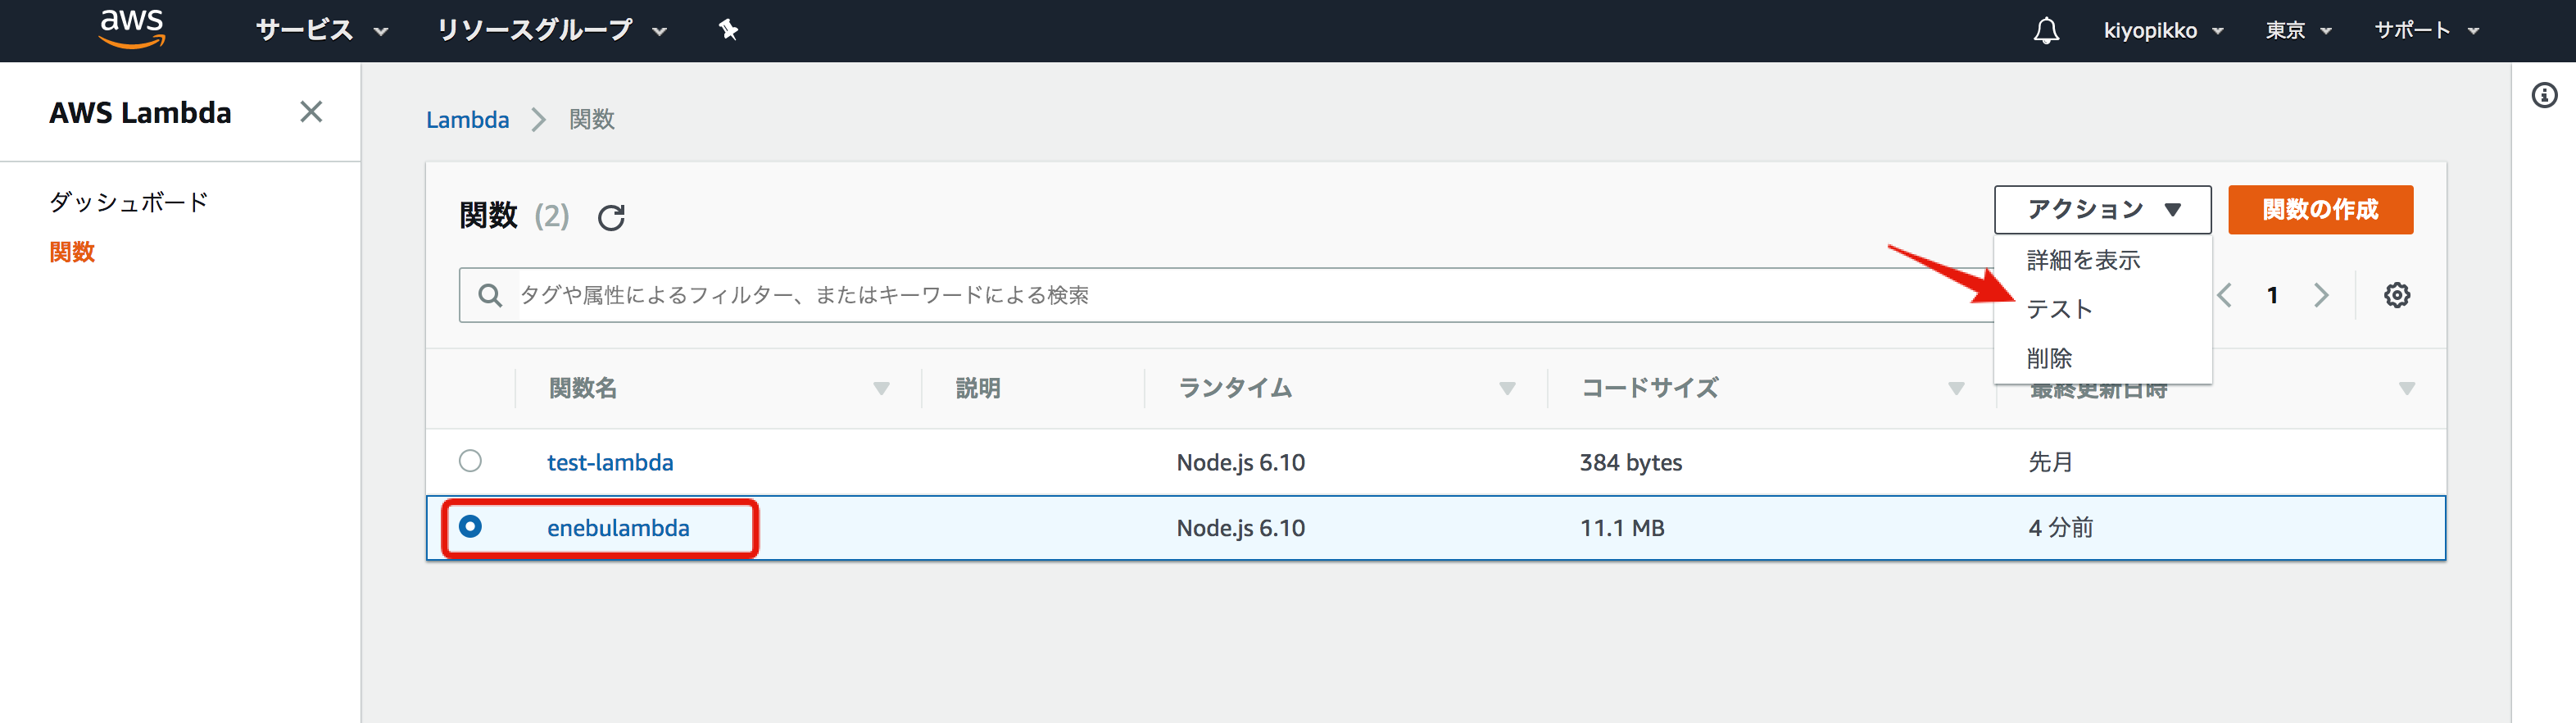Open the enebulambda function link
Viewport: 2576px width, 723px height.
(x=617, y=528)
